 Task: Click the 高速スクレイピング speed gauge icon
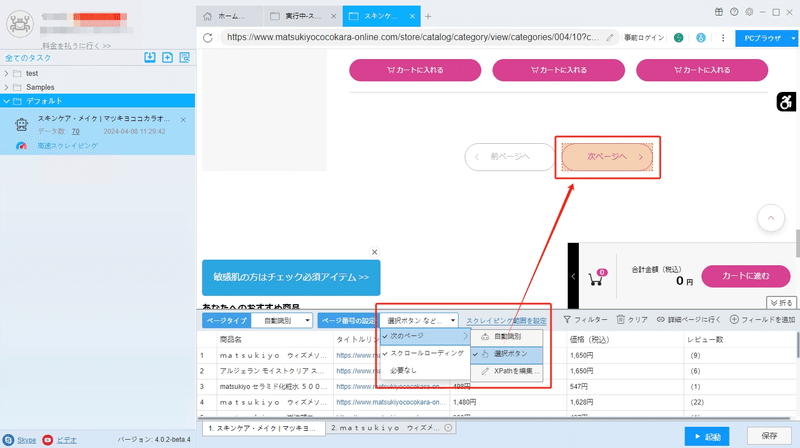click(x=21, y=146)
